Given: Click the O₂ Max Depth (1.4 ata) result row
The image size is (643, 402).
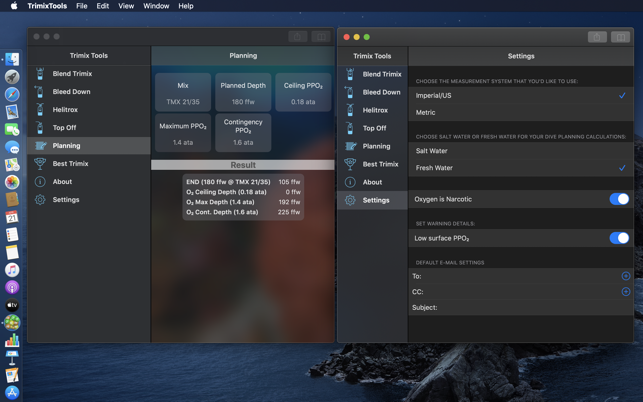Looking at the screenshot, I should coord(243,202).
